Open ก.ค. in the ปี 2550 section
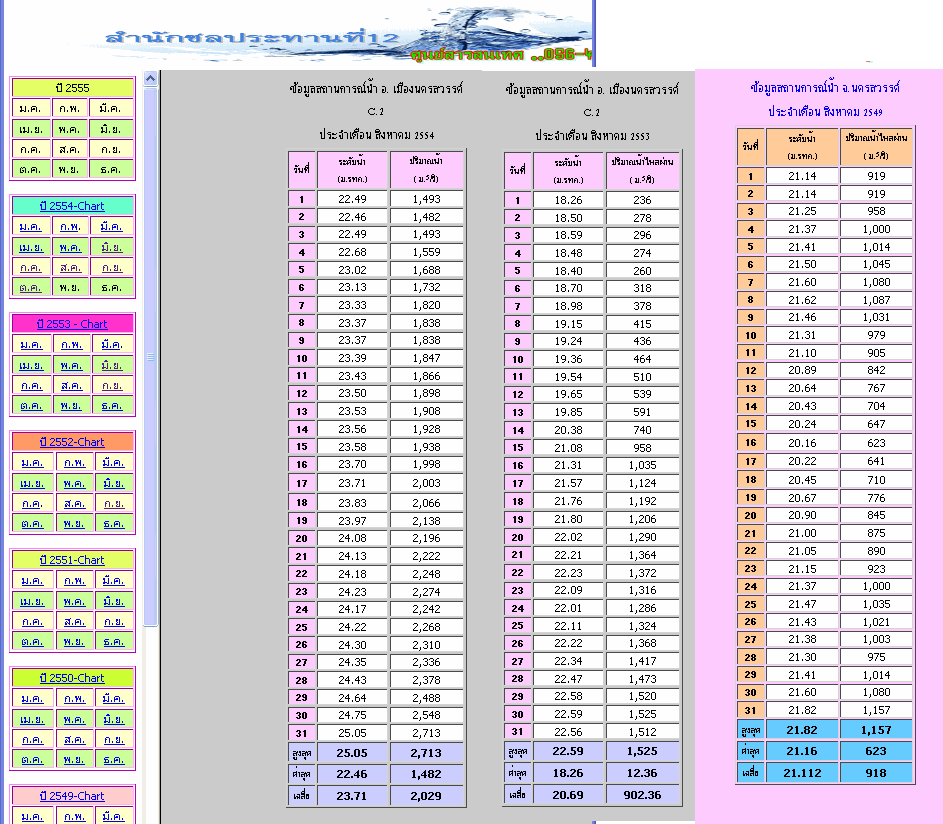 tap(32, 739)
